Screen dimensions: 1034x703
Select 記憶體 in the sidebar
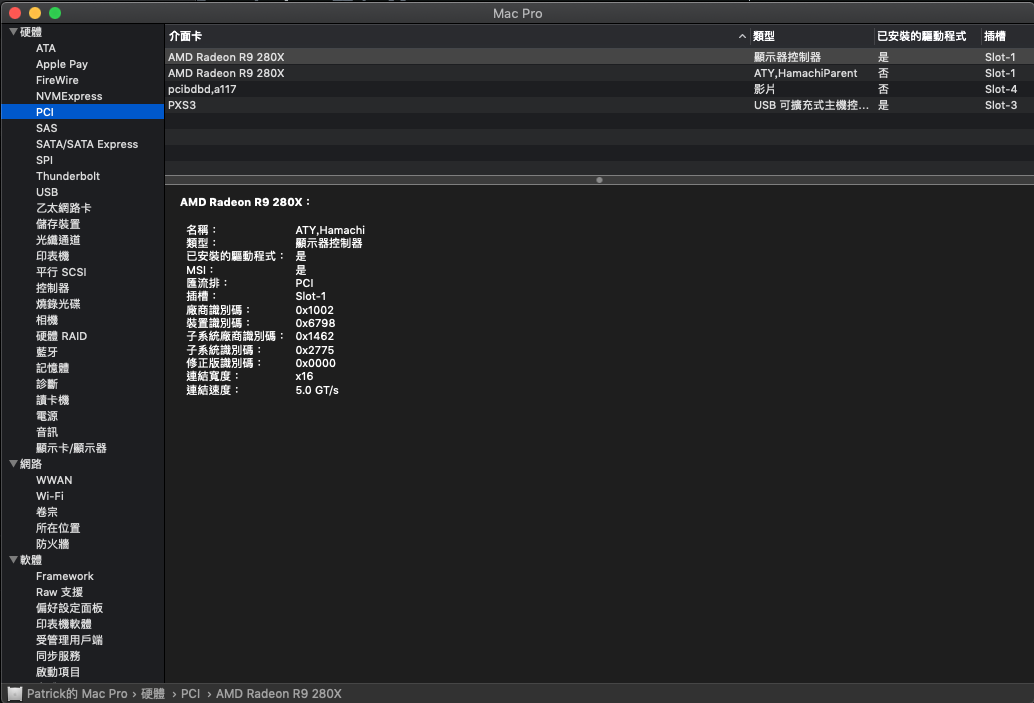pos(52,368)
